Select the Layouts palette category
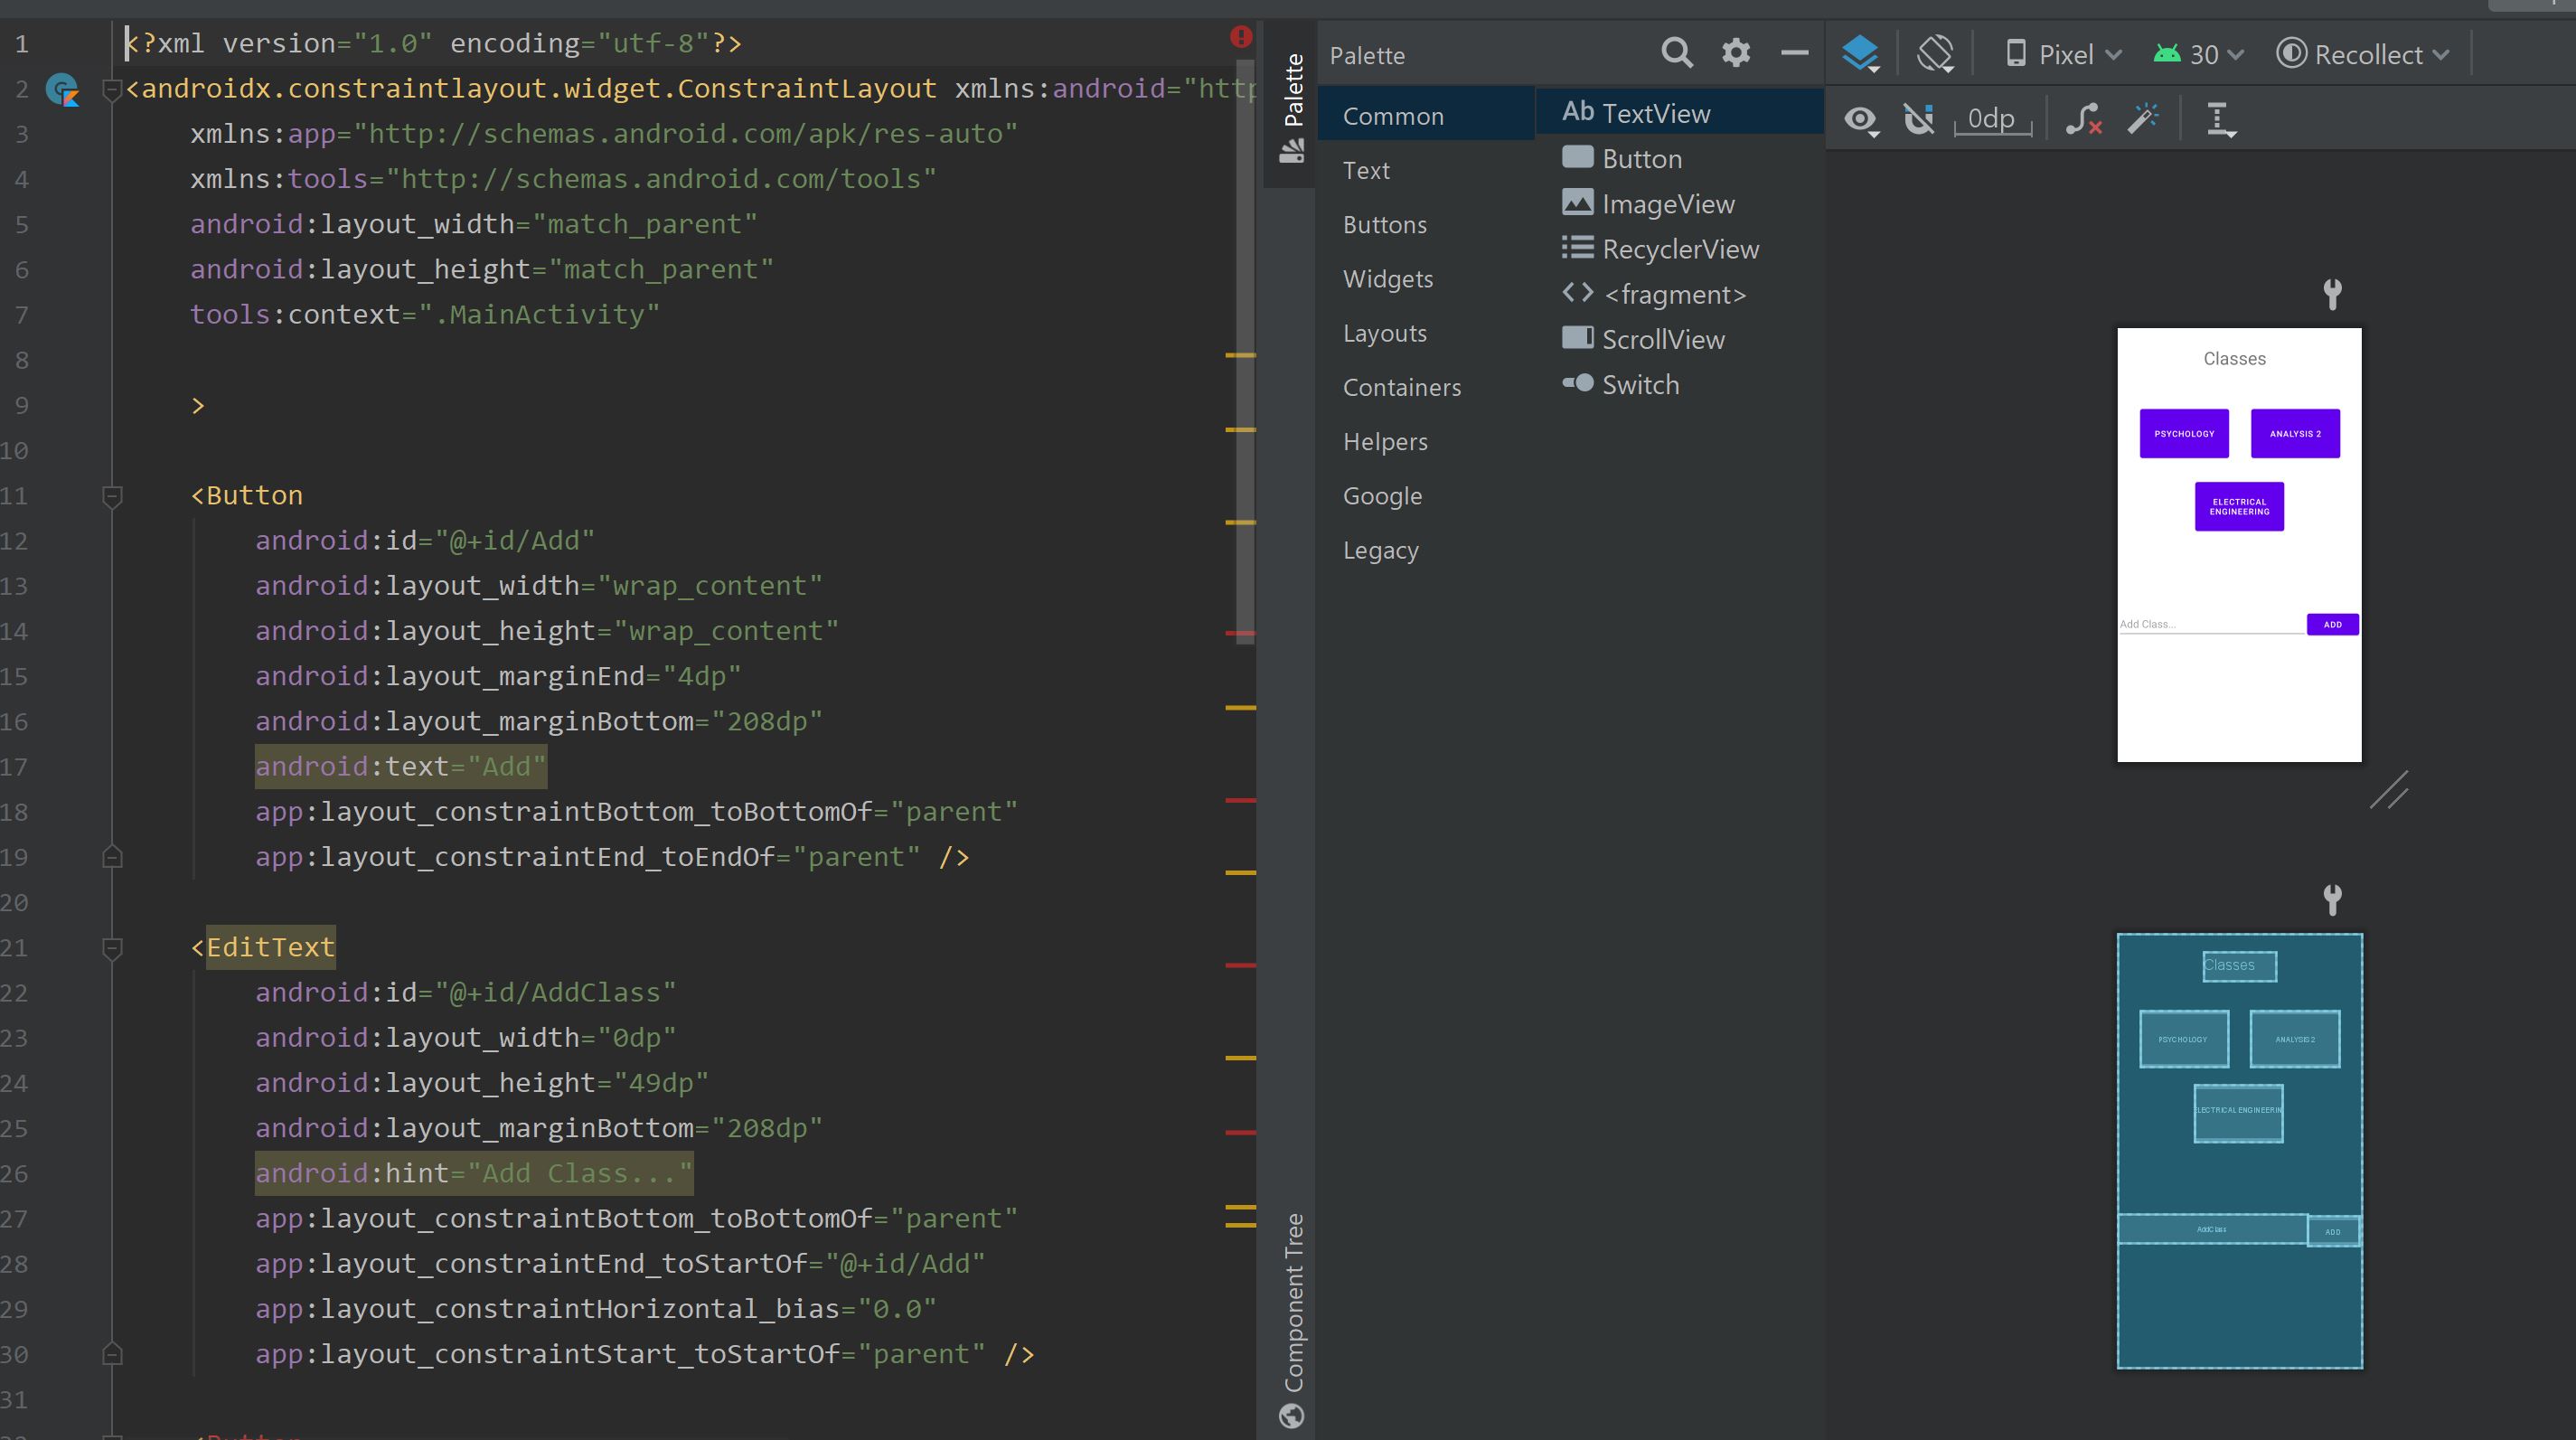2576x1440 pixels. 1384,333
